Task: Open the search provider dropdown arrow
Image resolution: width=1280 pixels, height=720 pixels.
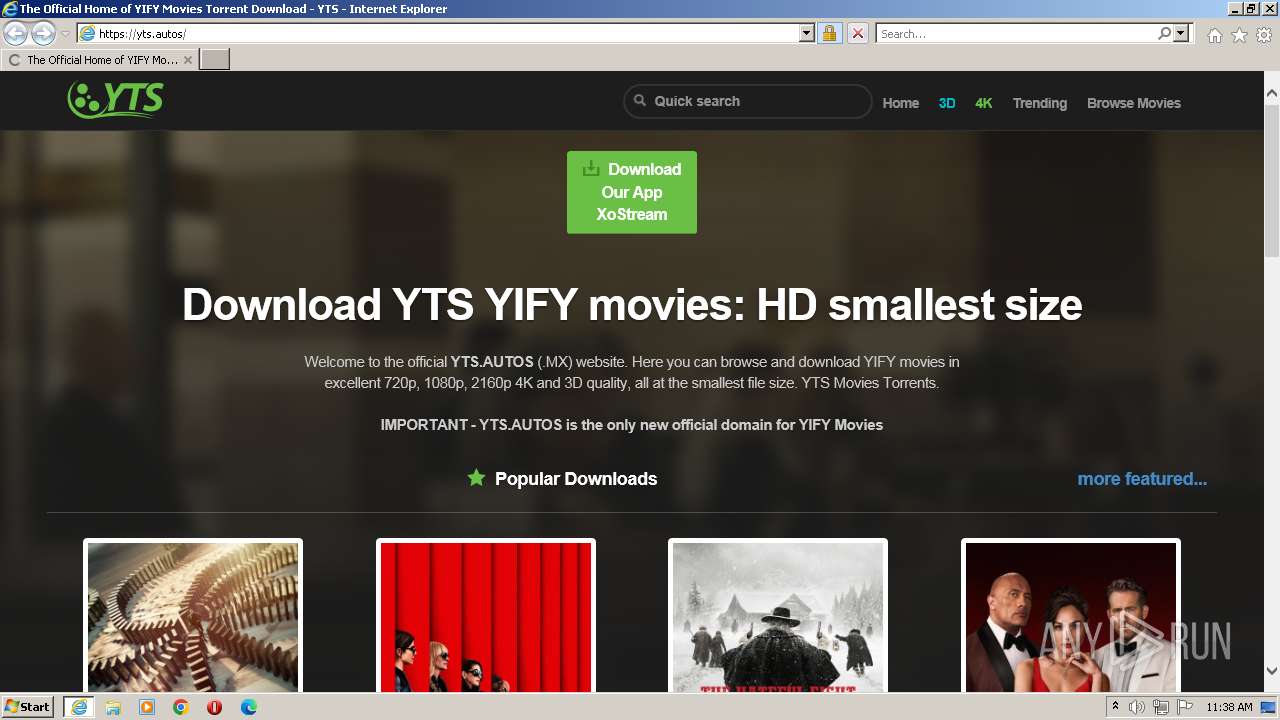Action: pyautogui.click(x=1181, y=34)
